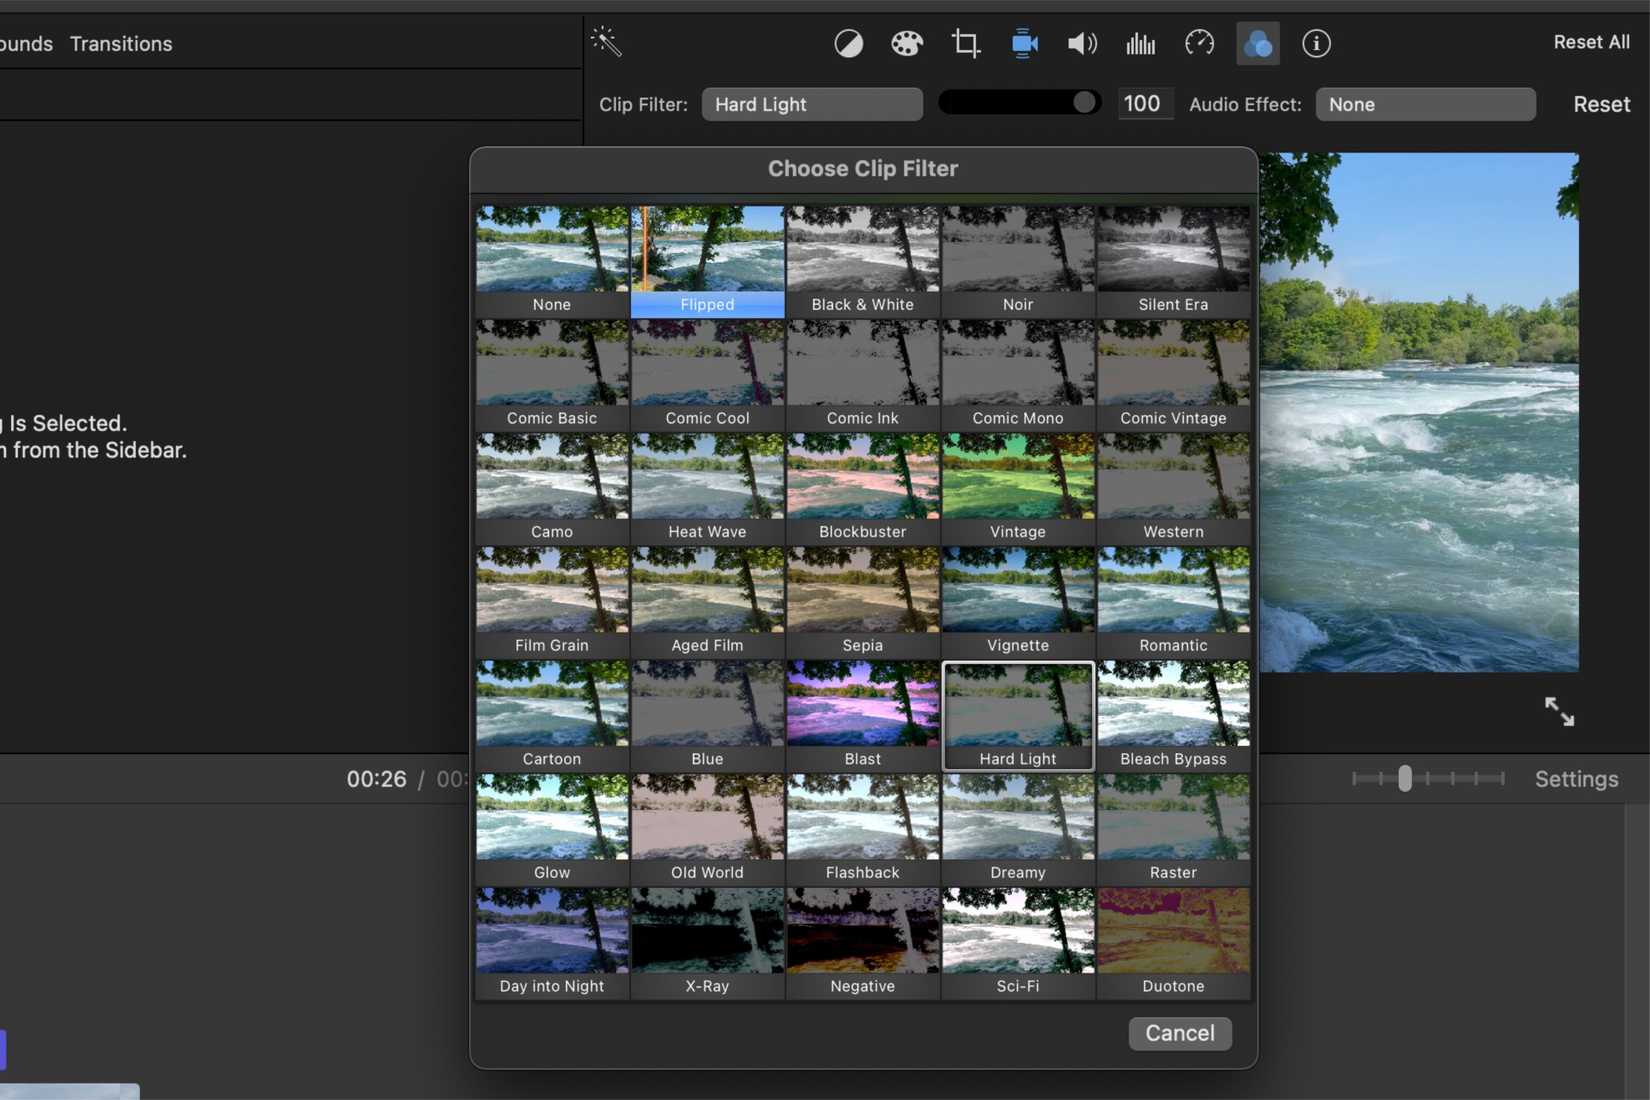Open the Settings panel above the timeline
Image resolution: width=1650 pixels, height=1100 pixels.
(1576, 779)
